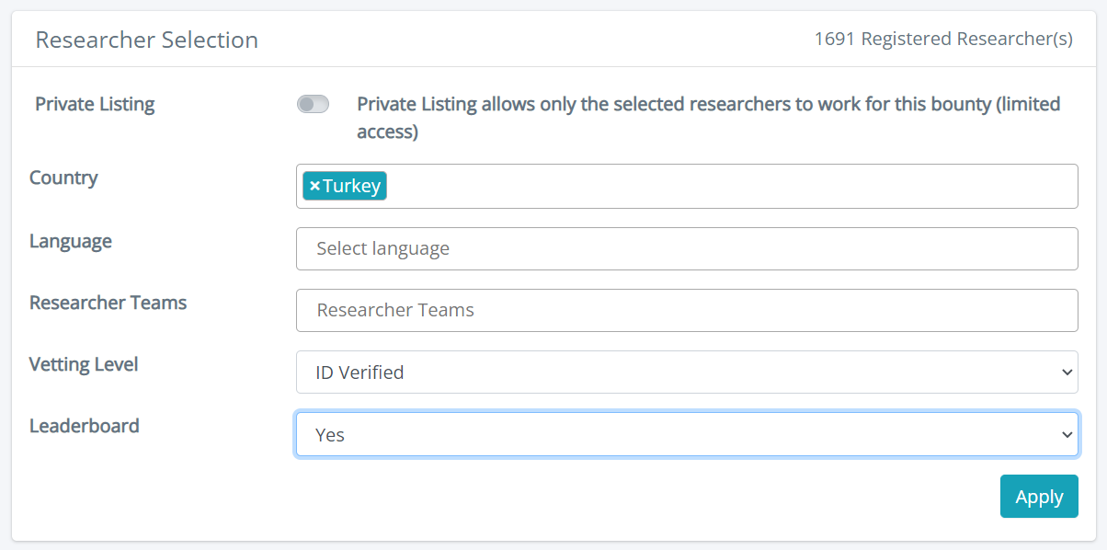
Task: Select the Turkey country tag text
Action: point(351,186)
